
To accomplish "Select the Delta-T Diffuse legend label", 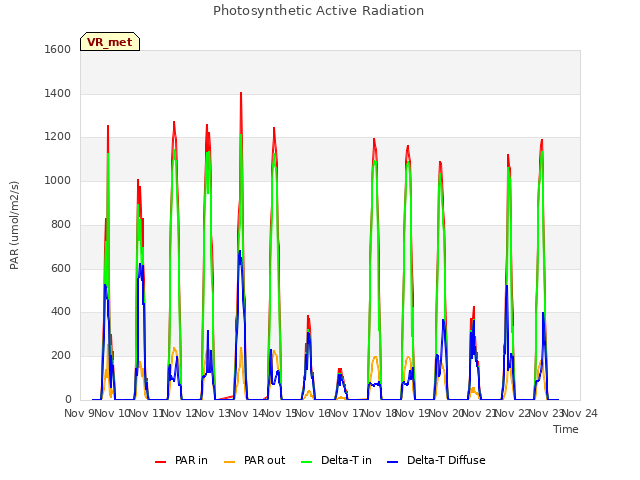I will pos(446,460).
